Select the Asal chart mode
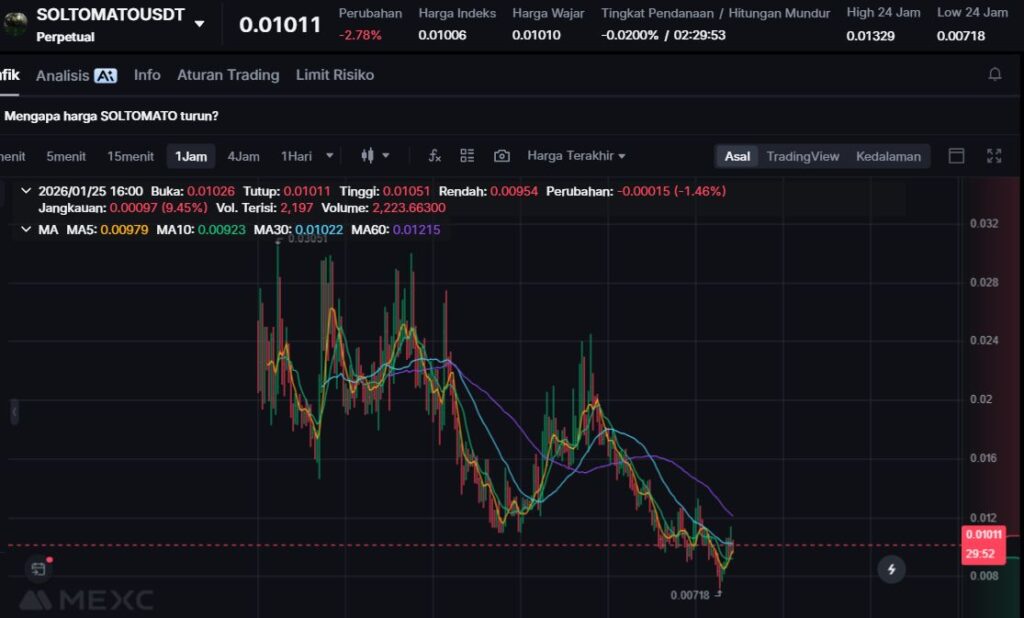Viewport: 1024px width, 618px height. (x=737, y=156)
